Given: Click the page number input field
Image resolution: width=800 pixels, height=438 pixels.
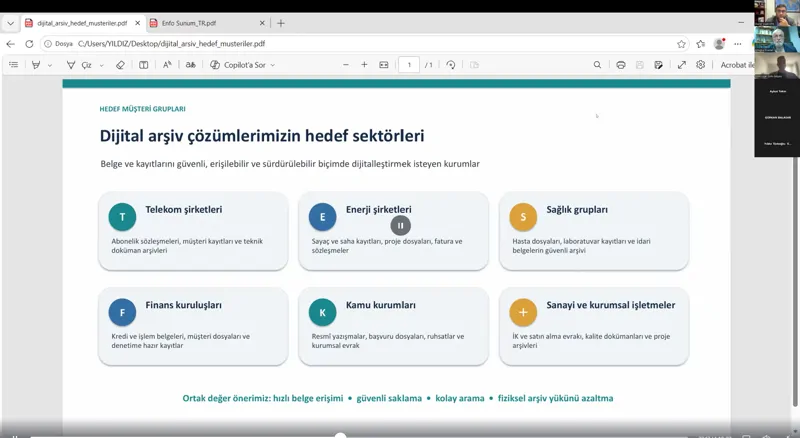Looking at the screenshot, I should pos(409,65).
